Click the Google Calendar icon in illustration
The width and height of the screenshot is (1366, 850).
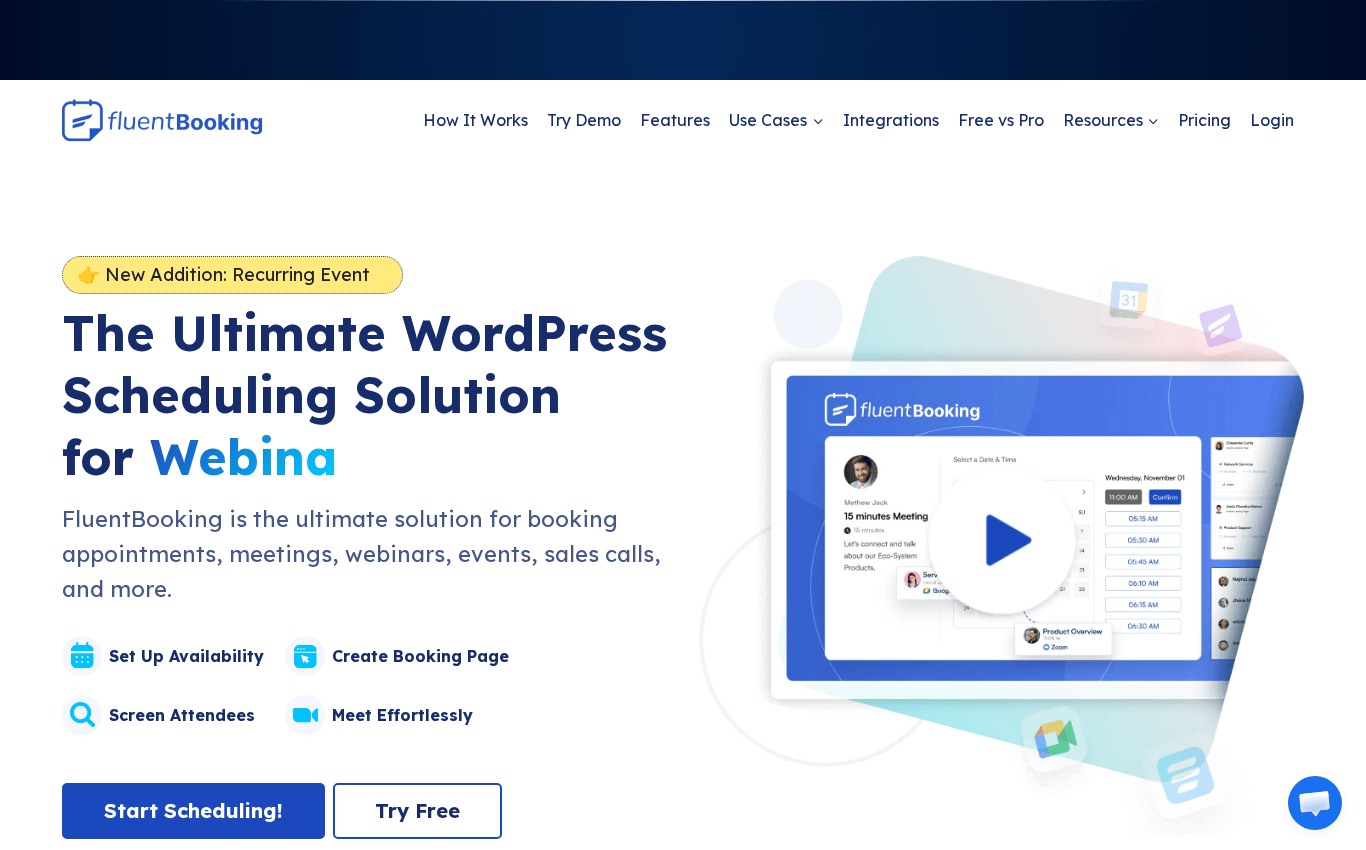(x=1129, y=300)
